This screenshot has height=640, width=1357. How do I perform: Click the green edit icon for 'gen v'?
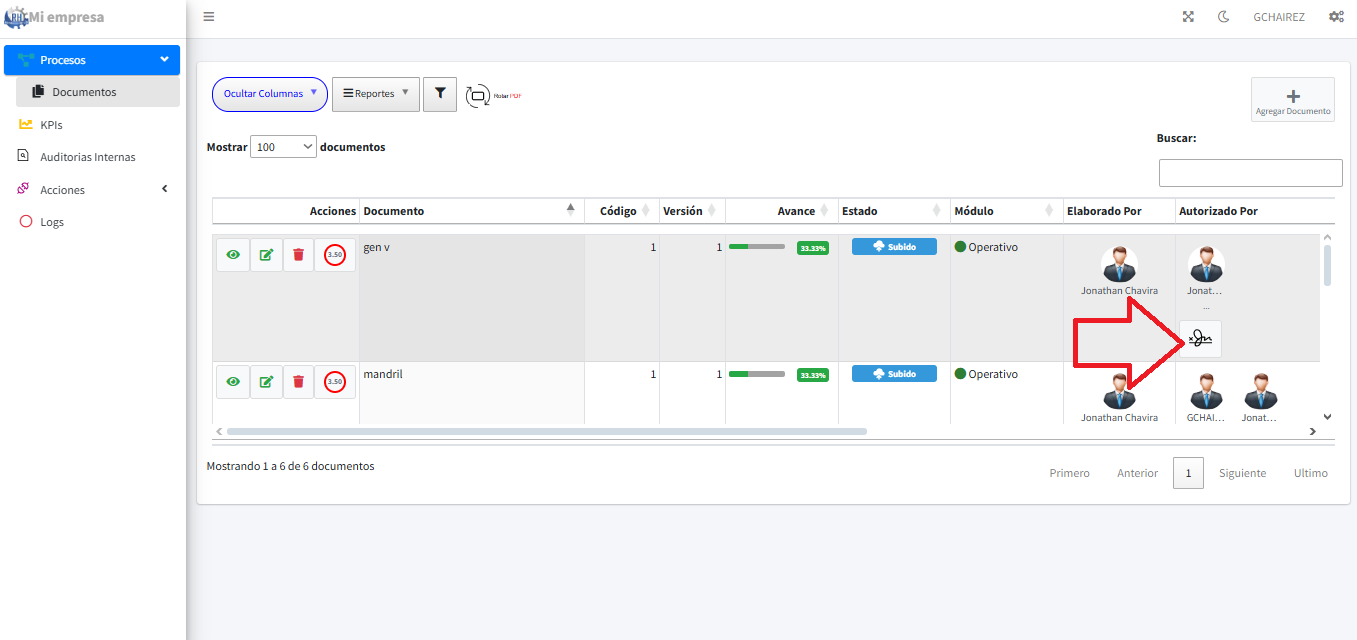pyautogui.click(x=266, y=255)
